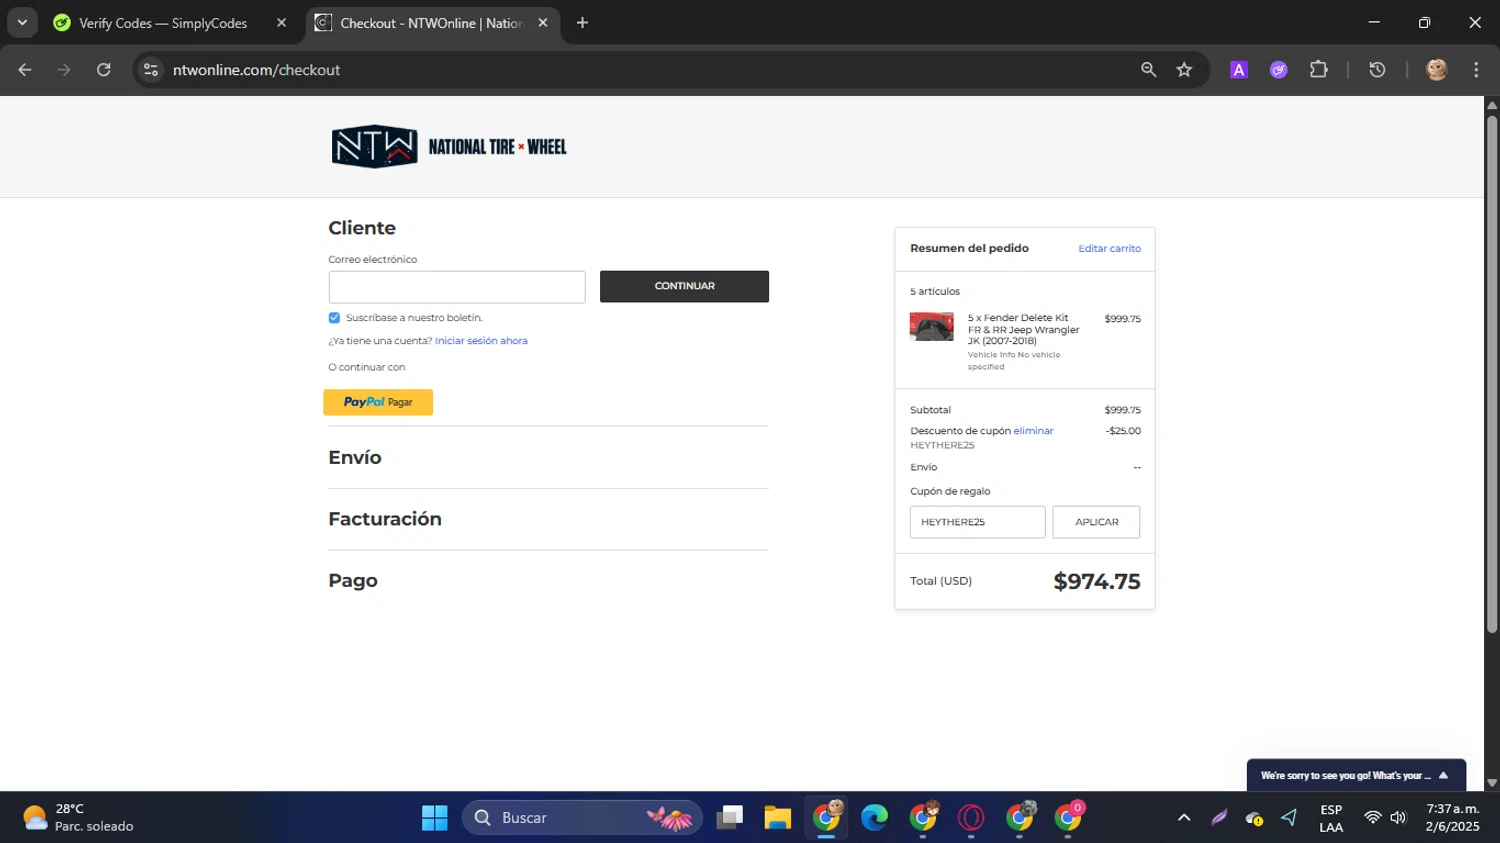
Task: Click the CONTINUAR button
Action: click(x=684, y=286)
